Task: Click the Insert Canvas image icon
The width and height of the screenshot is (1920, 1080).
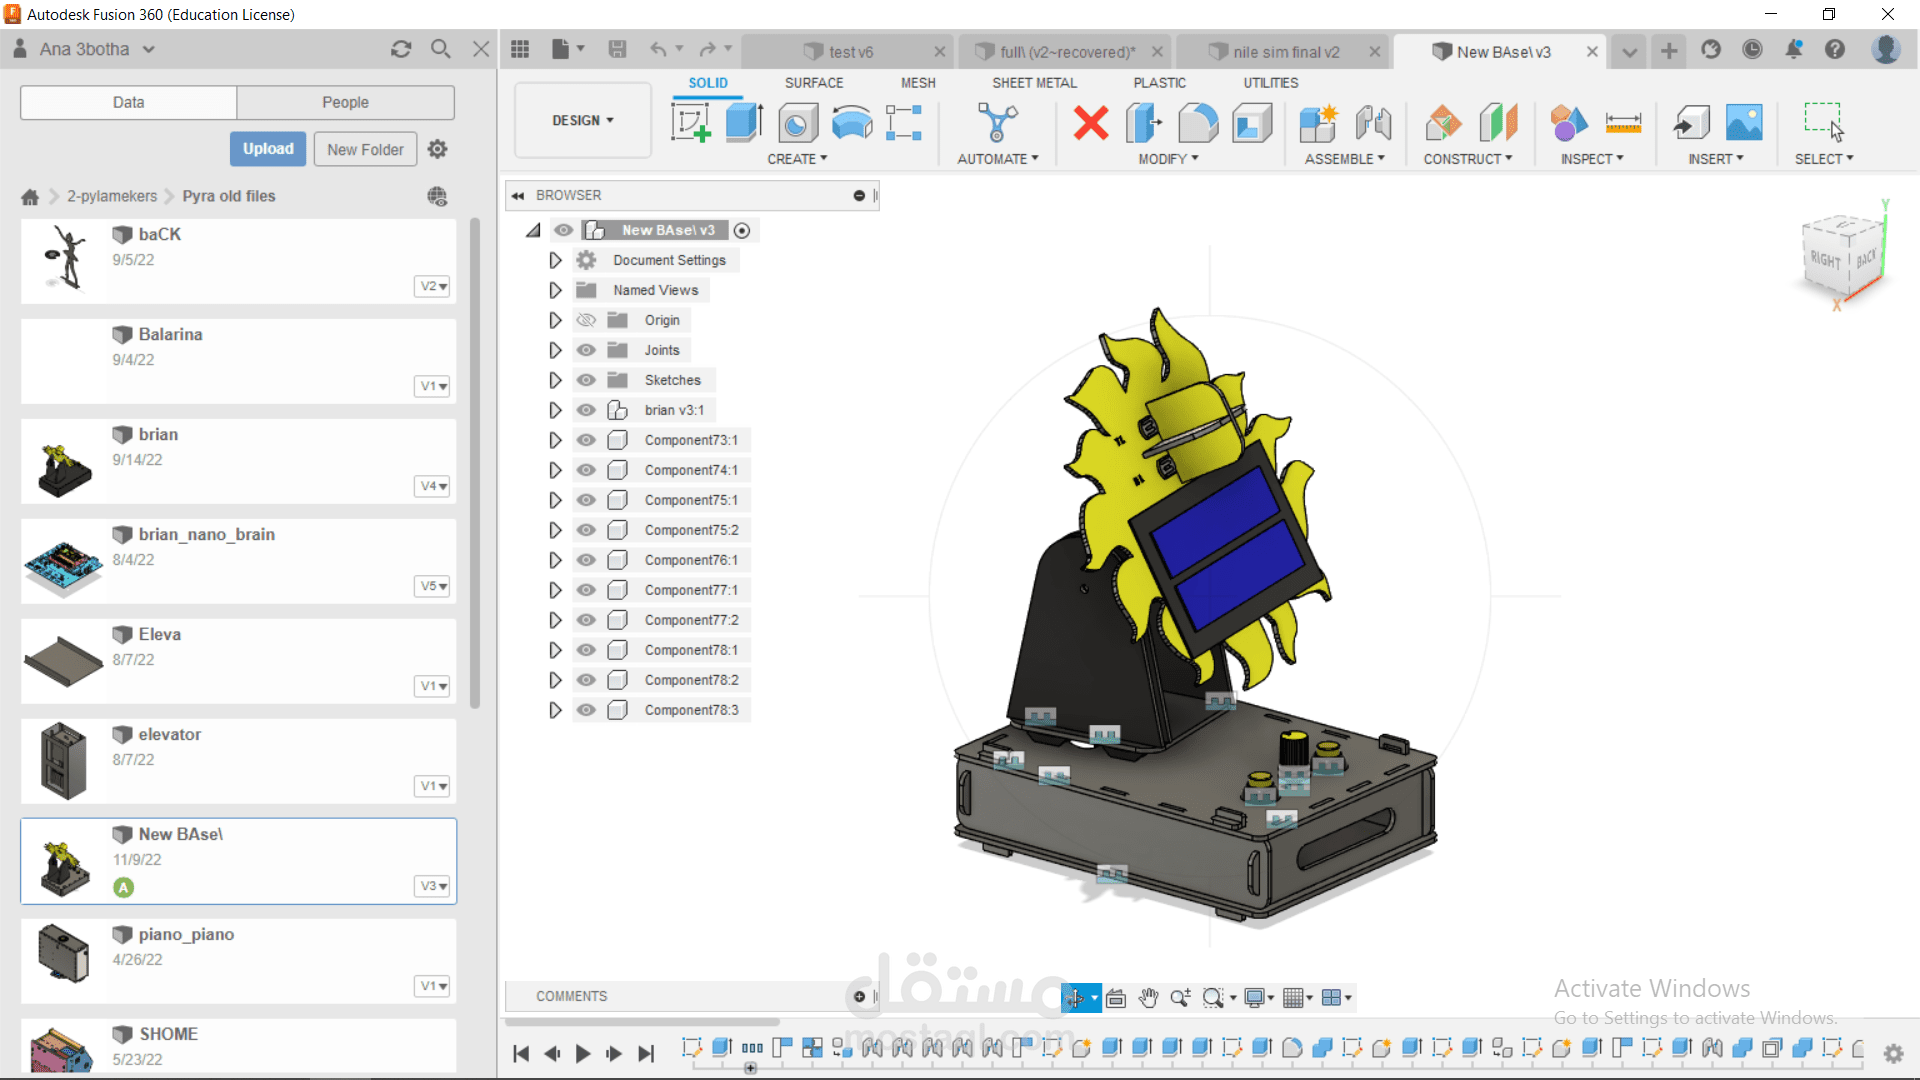Action: pos(1744,123)
